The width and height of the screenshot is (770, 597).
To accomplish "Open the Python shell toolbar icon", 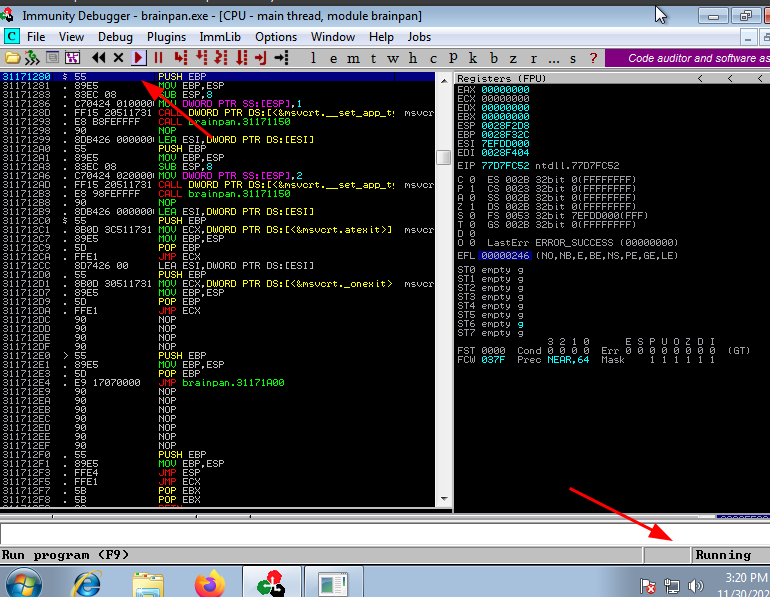I will click(x=32, y=58).
